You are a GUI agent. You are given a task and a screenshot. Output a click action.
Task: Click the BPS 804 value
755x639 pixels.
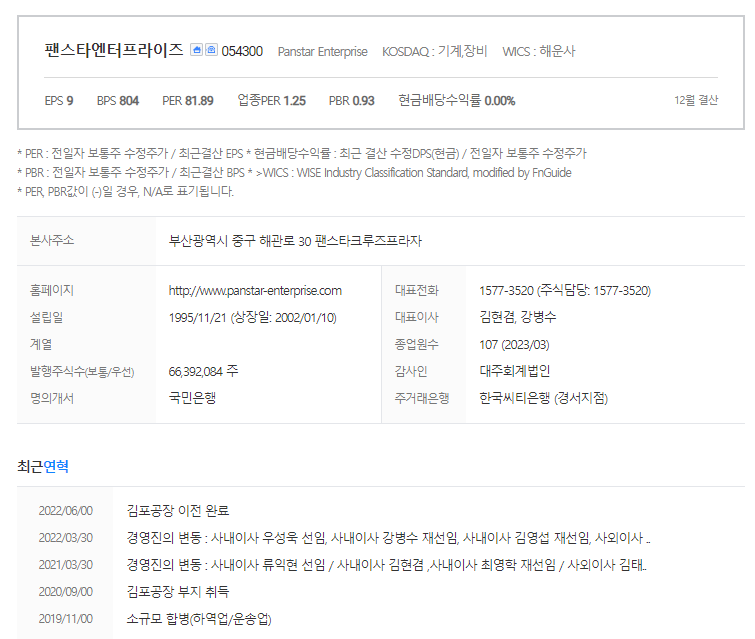[118, 101]
